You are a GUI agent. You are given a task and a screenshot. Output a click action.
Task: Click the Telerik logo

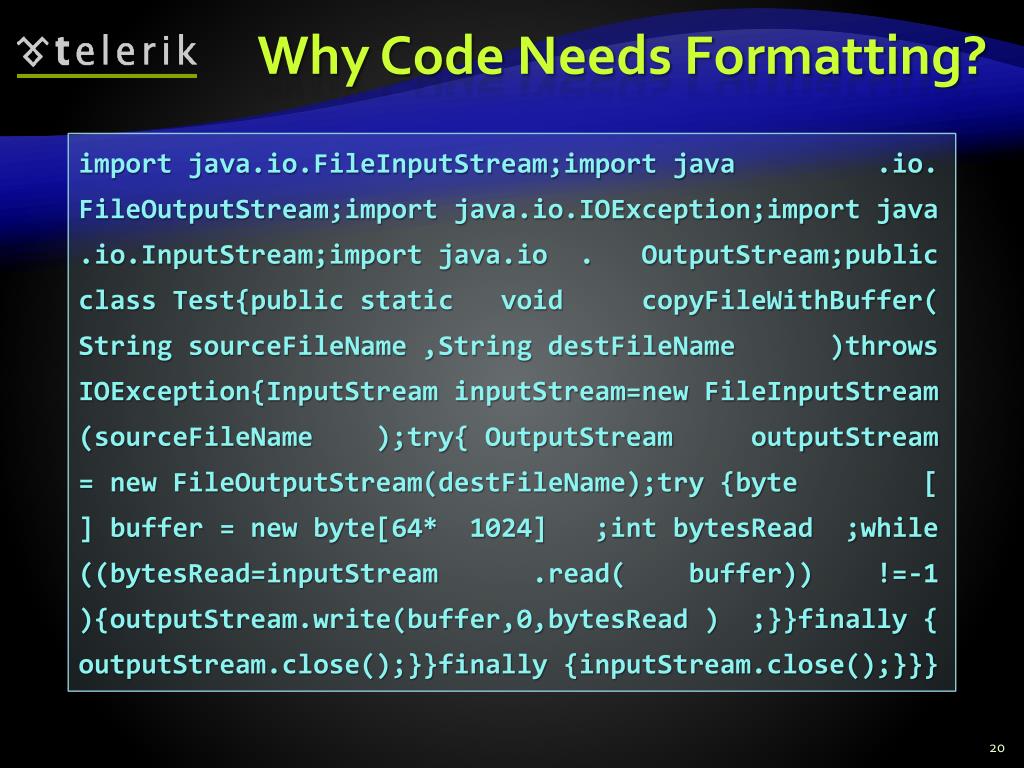pos(107,54)
